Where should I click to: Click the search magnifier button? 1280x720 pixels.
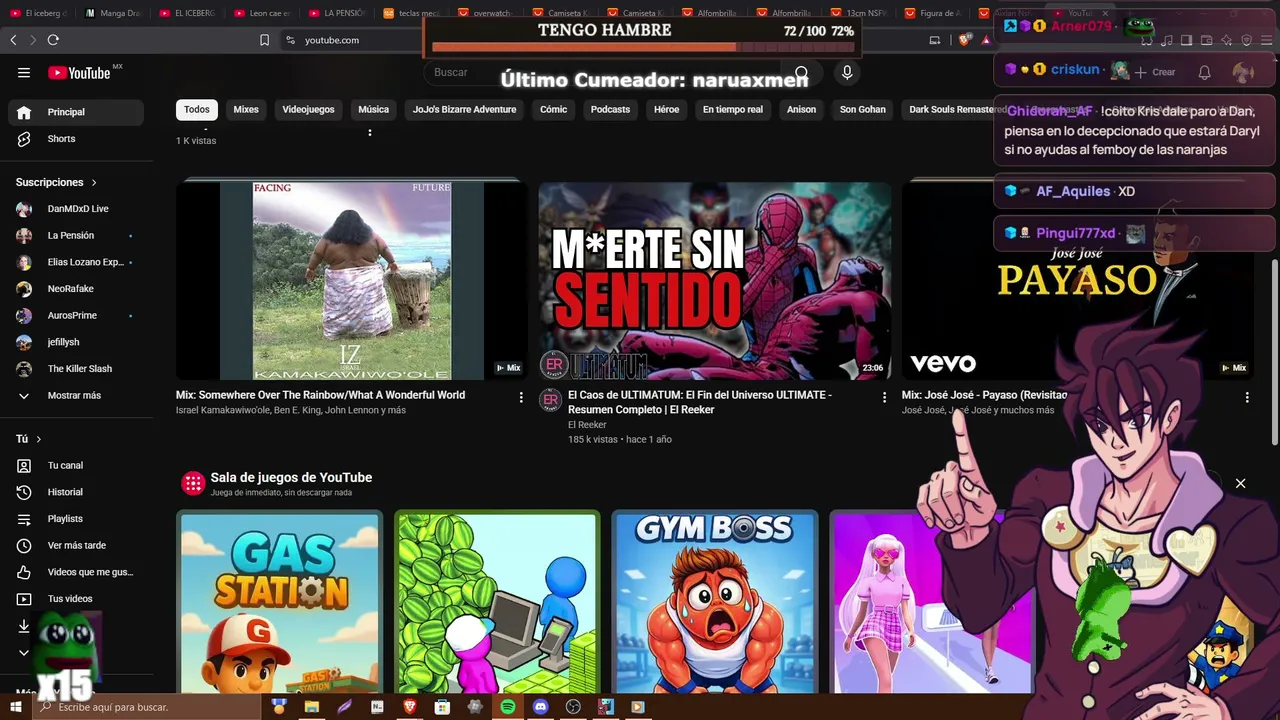(x=801, y=72)
